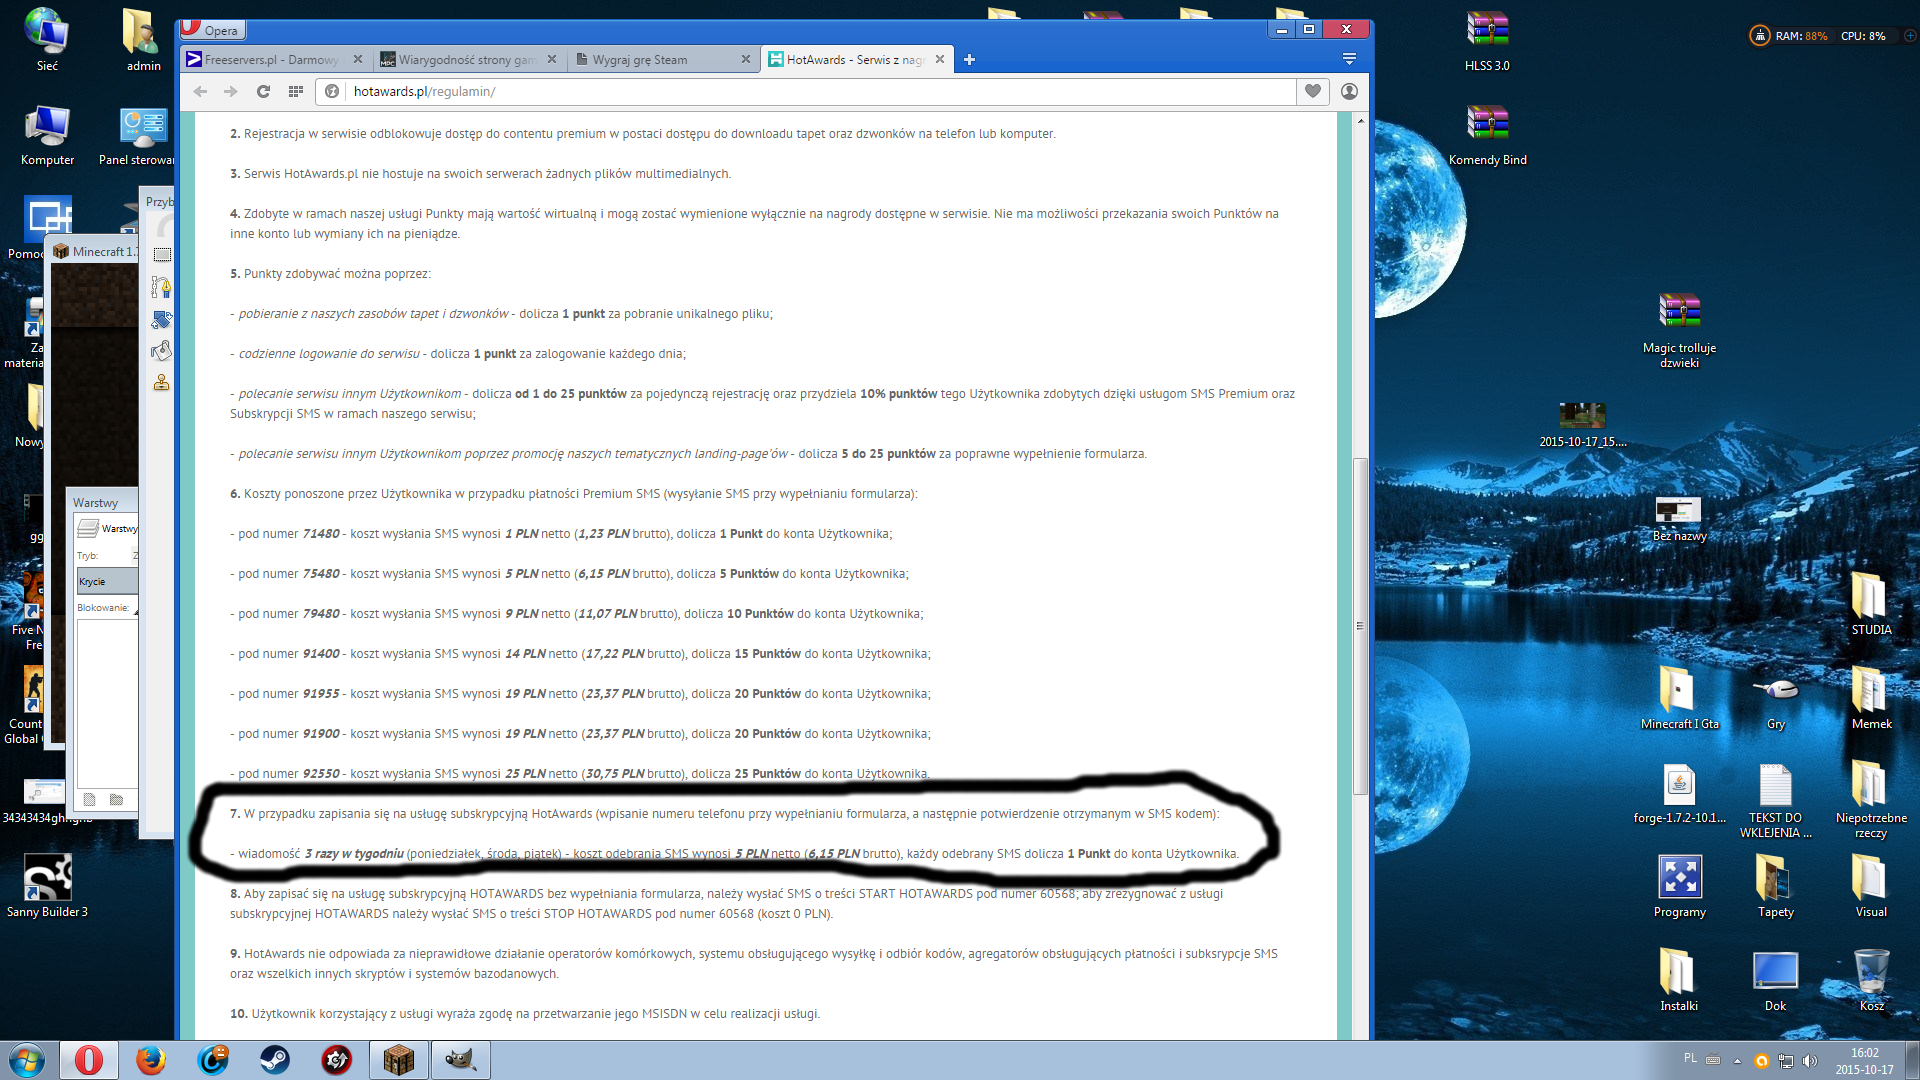Go back in Opera browser
The height and width of the screenshot is (1080, 1920).
(200, 91)
